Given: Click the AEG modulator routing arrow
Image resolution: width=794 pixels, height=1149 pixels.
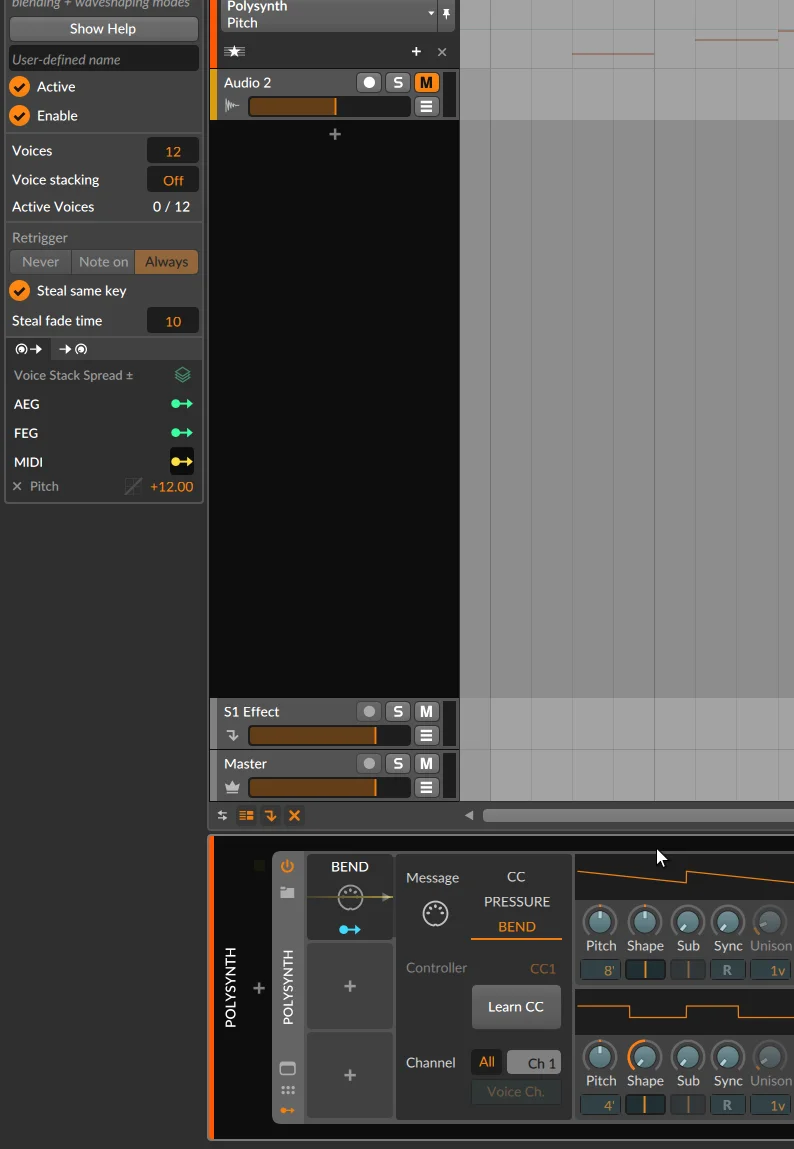Looking at the screenshot, I should pyautogui.click(x=182, y=404).
